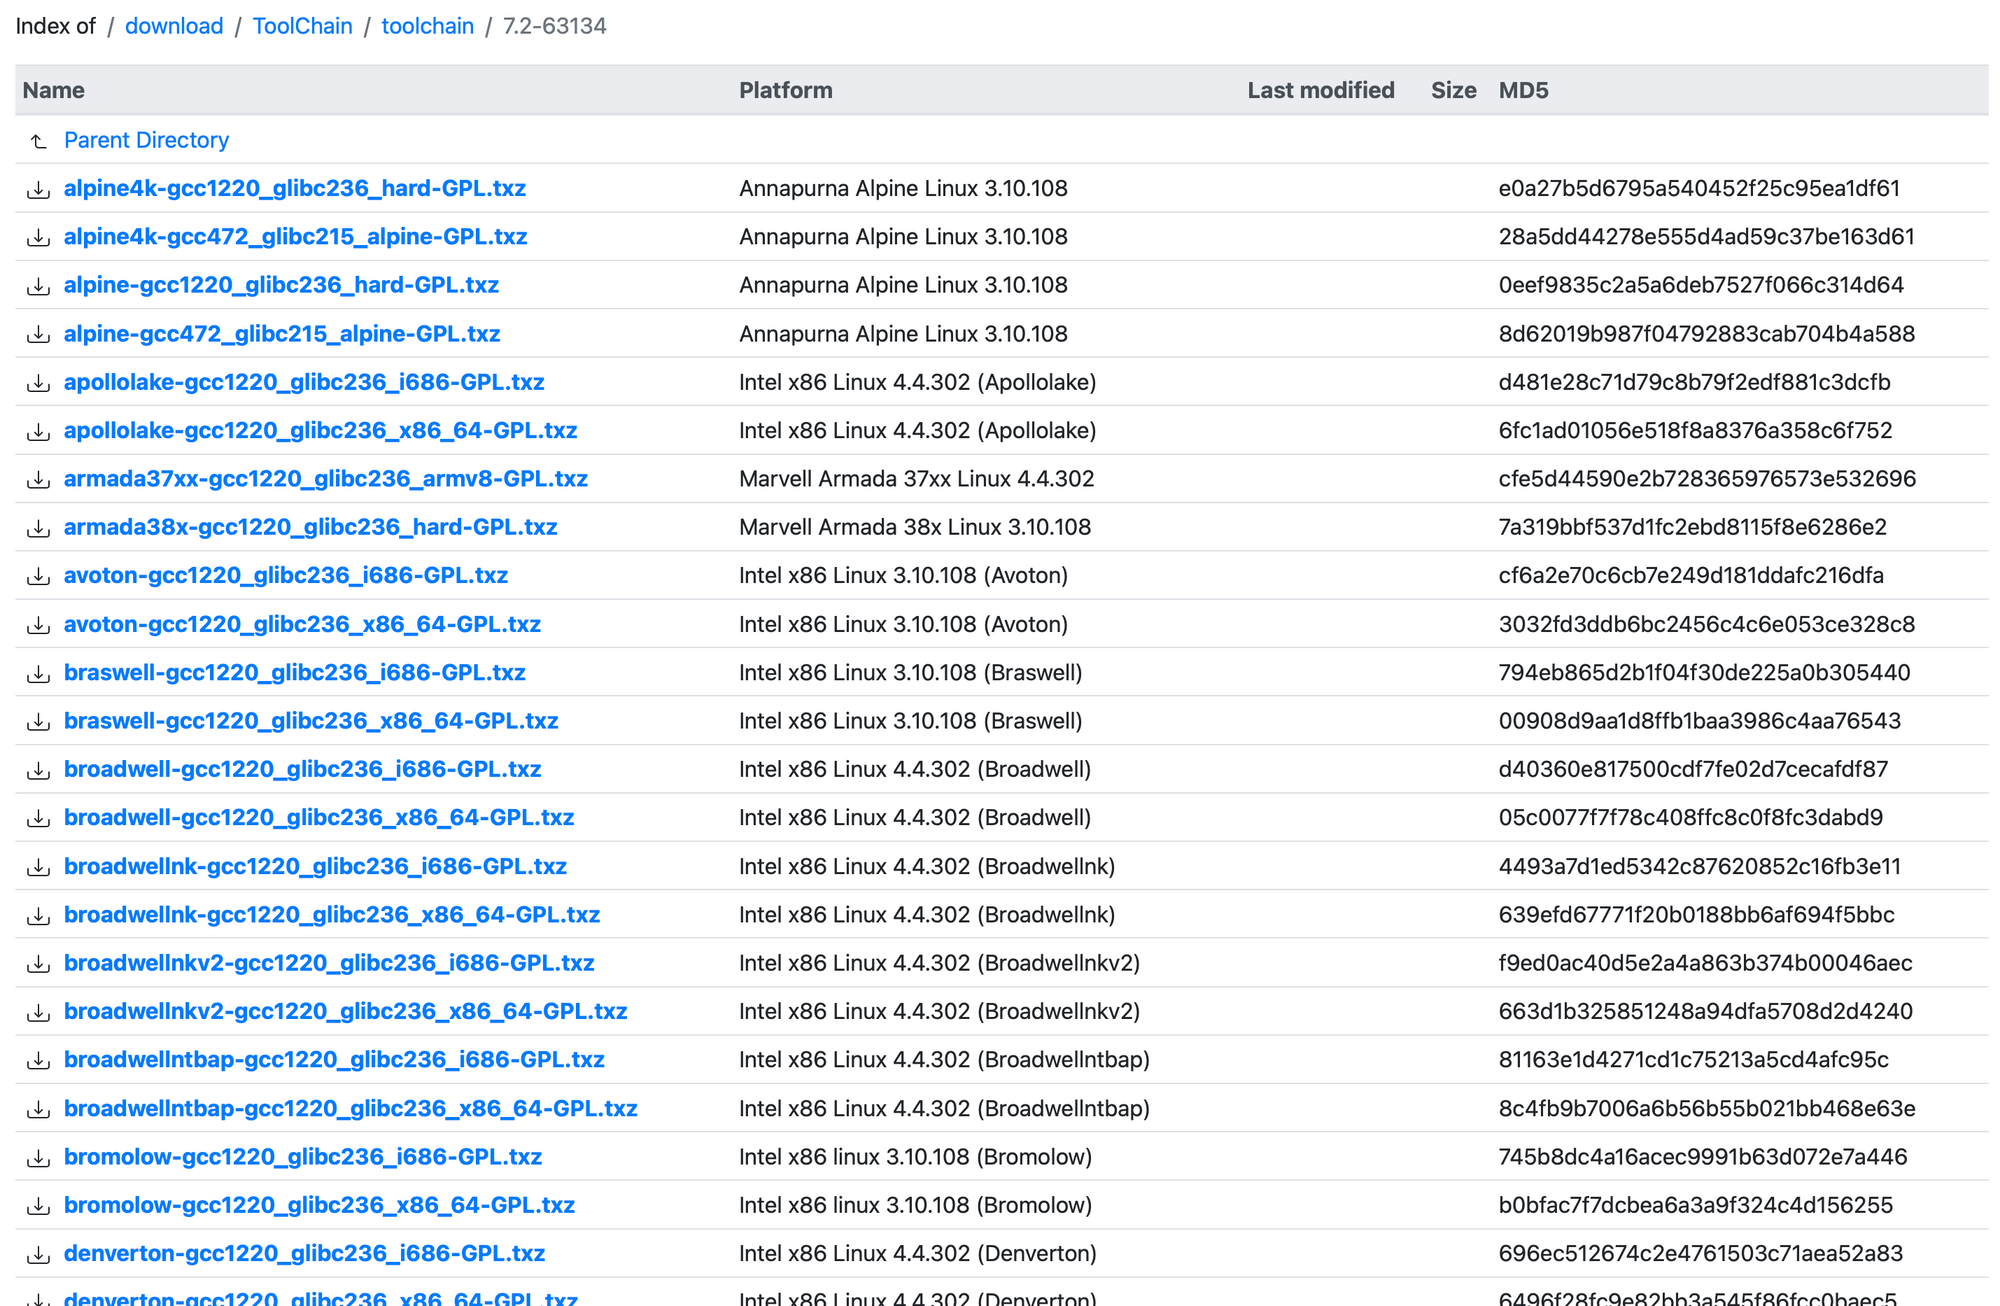Click the Platform column header

786,90
